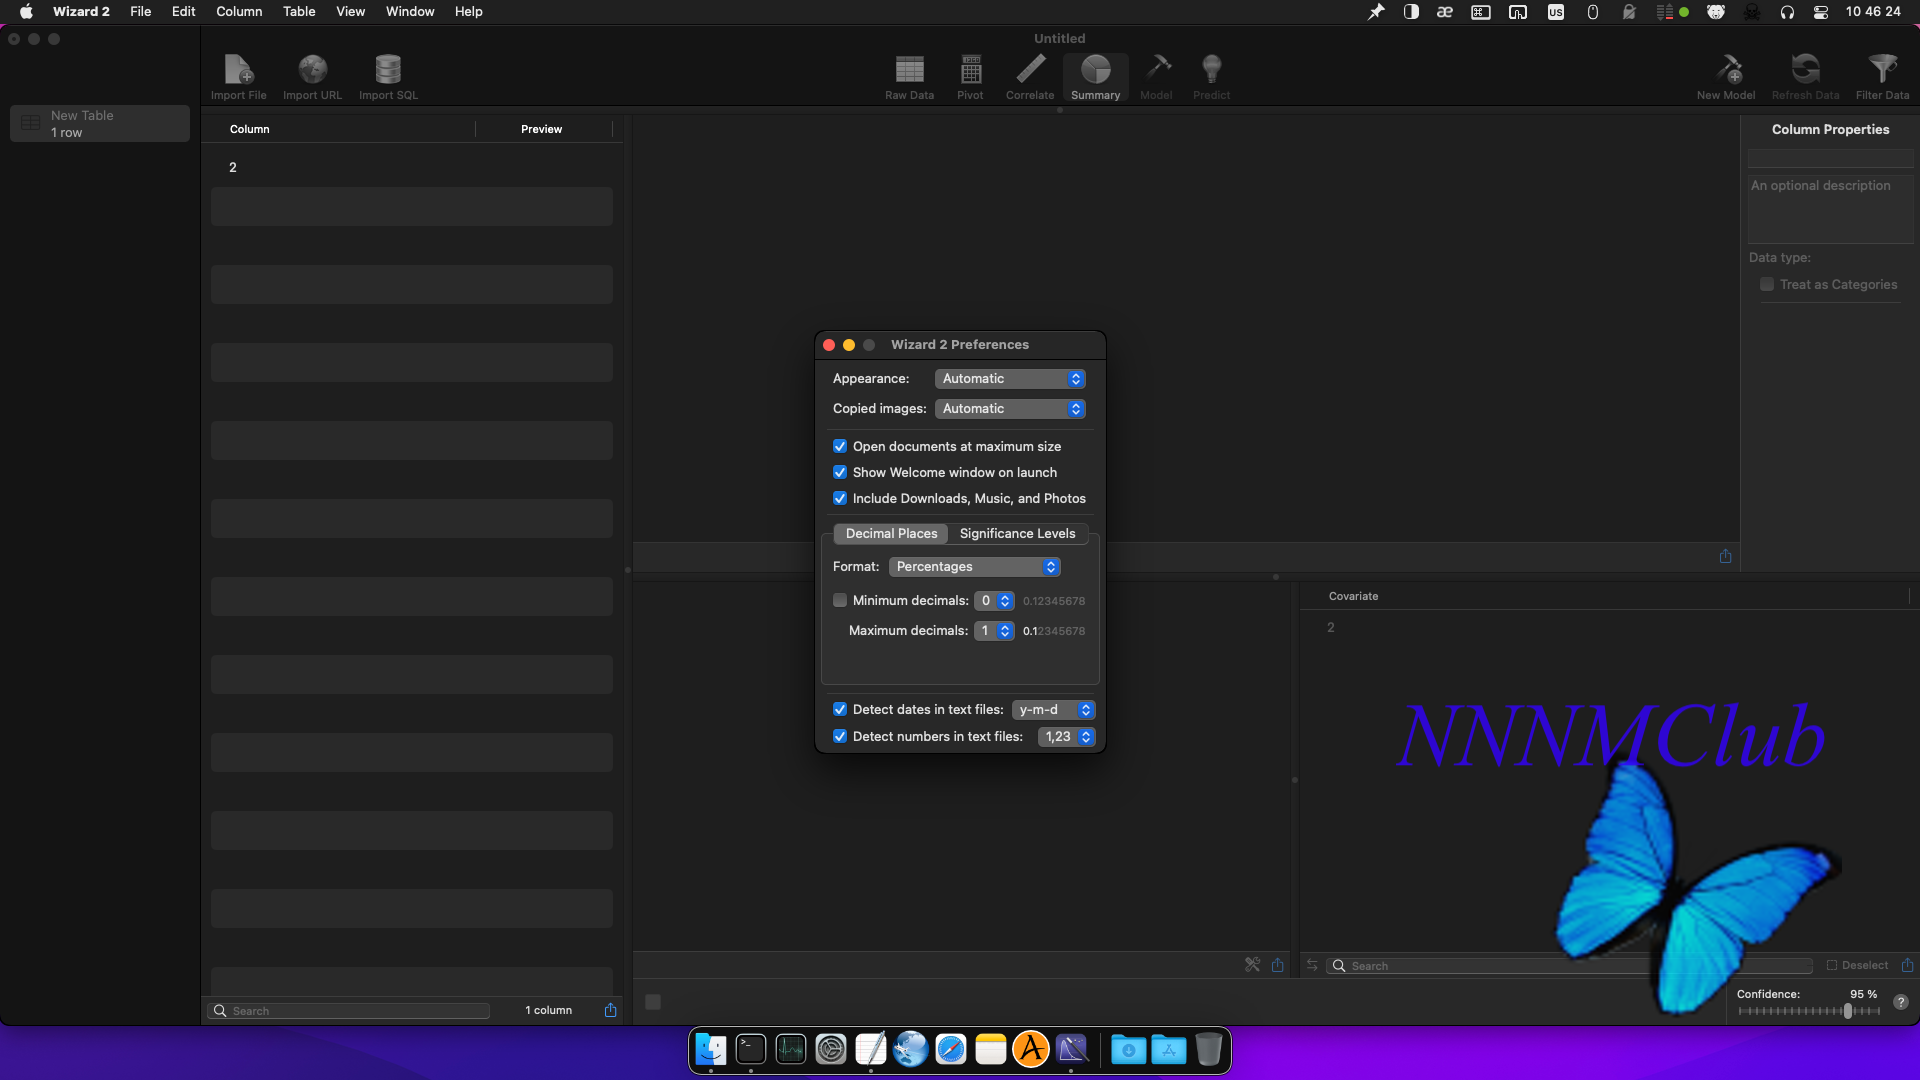Open the tools icon in lower chart bar

(x=1252, y=965)
